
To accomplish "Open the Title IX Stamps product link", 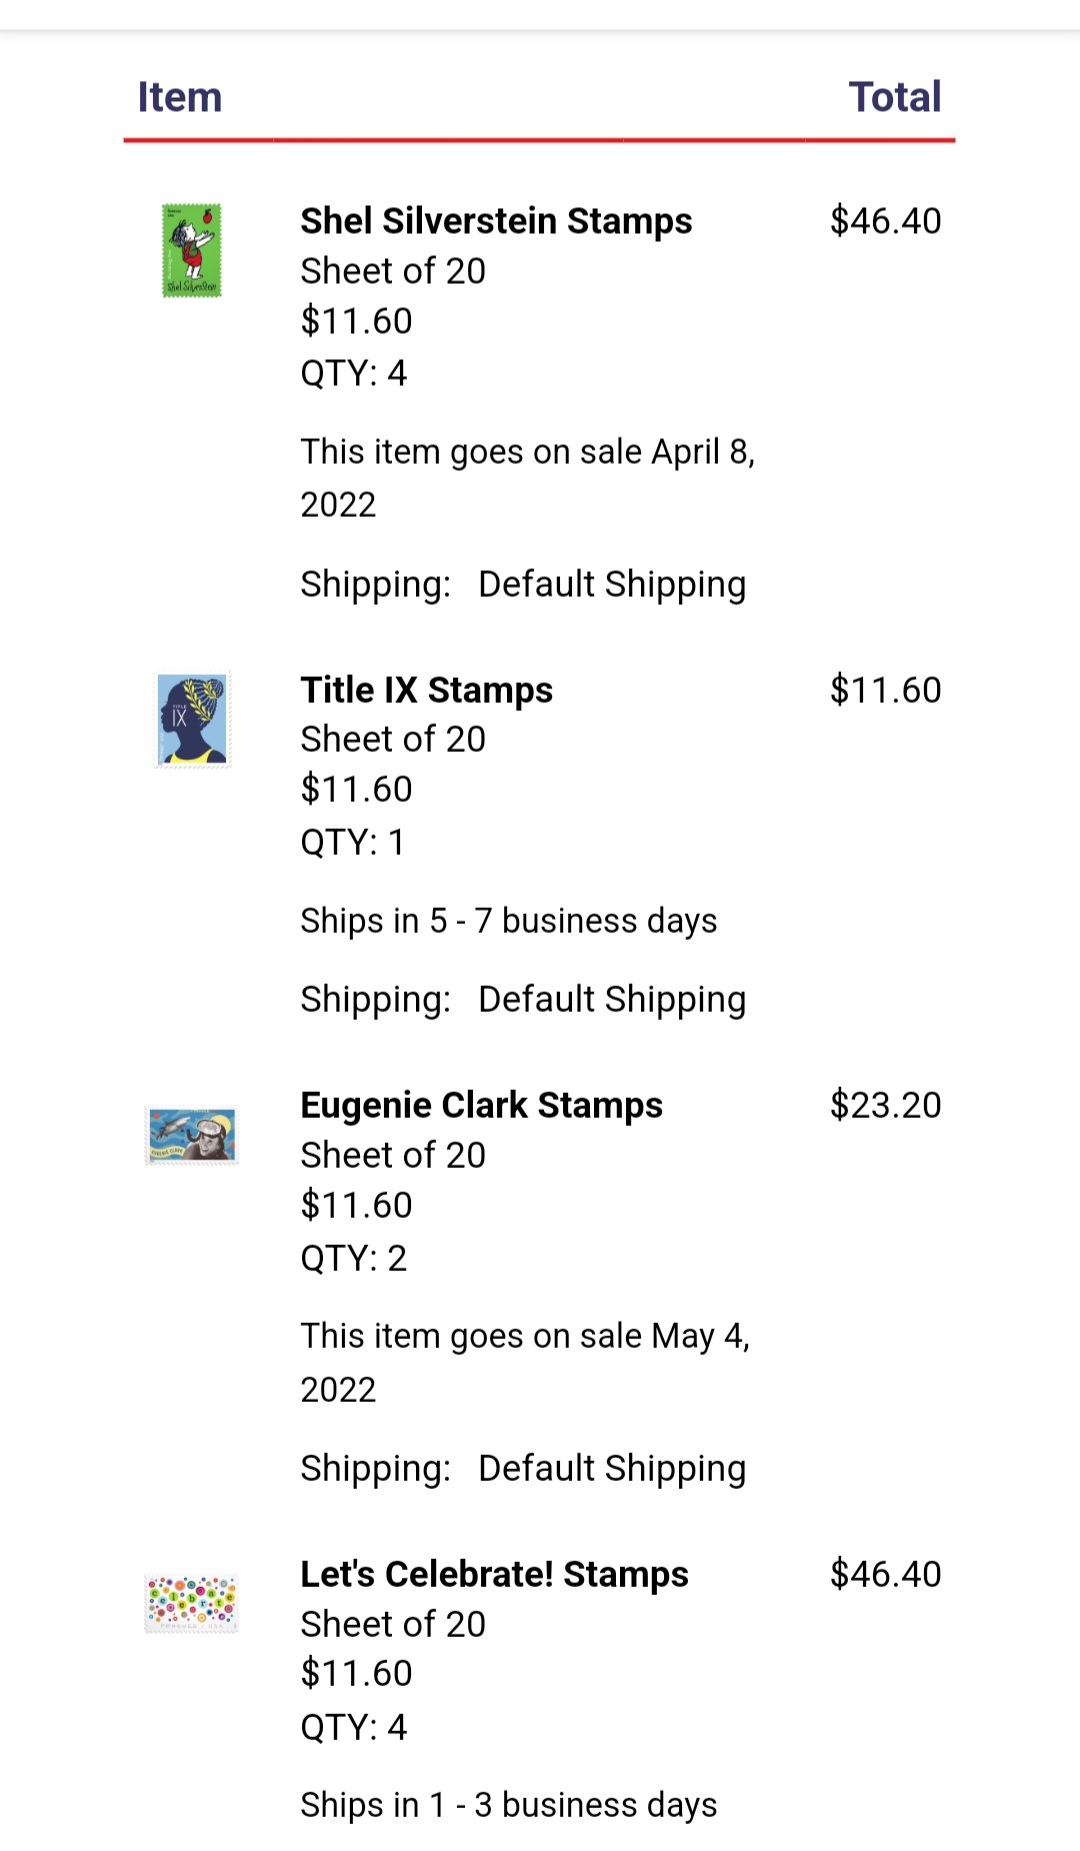I will (426, 690).
